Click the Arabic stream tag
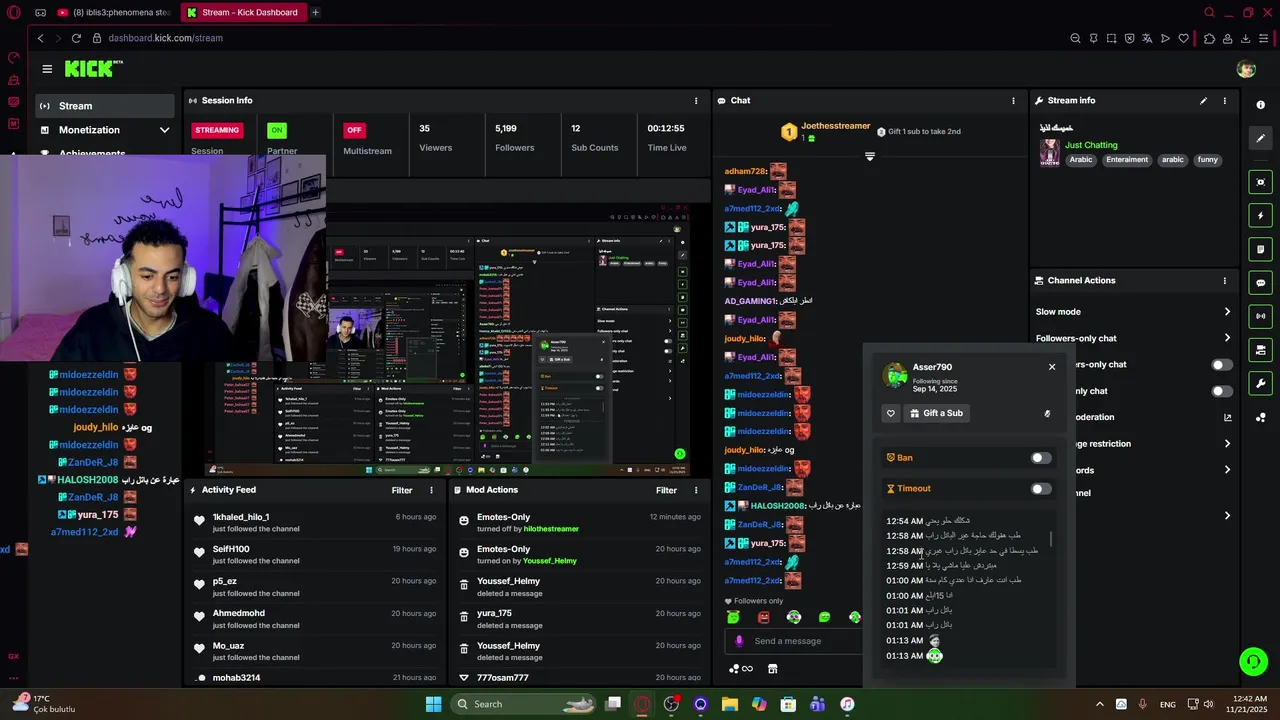Screen dimensions: 1280x720 1081,160
